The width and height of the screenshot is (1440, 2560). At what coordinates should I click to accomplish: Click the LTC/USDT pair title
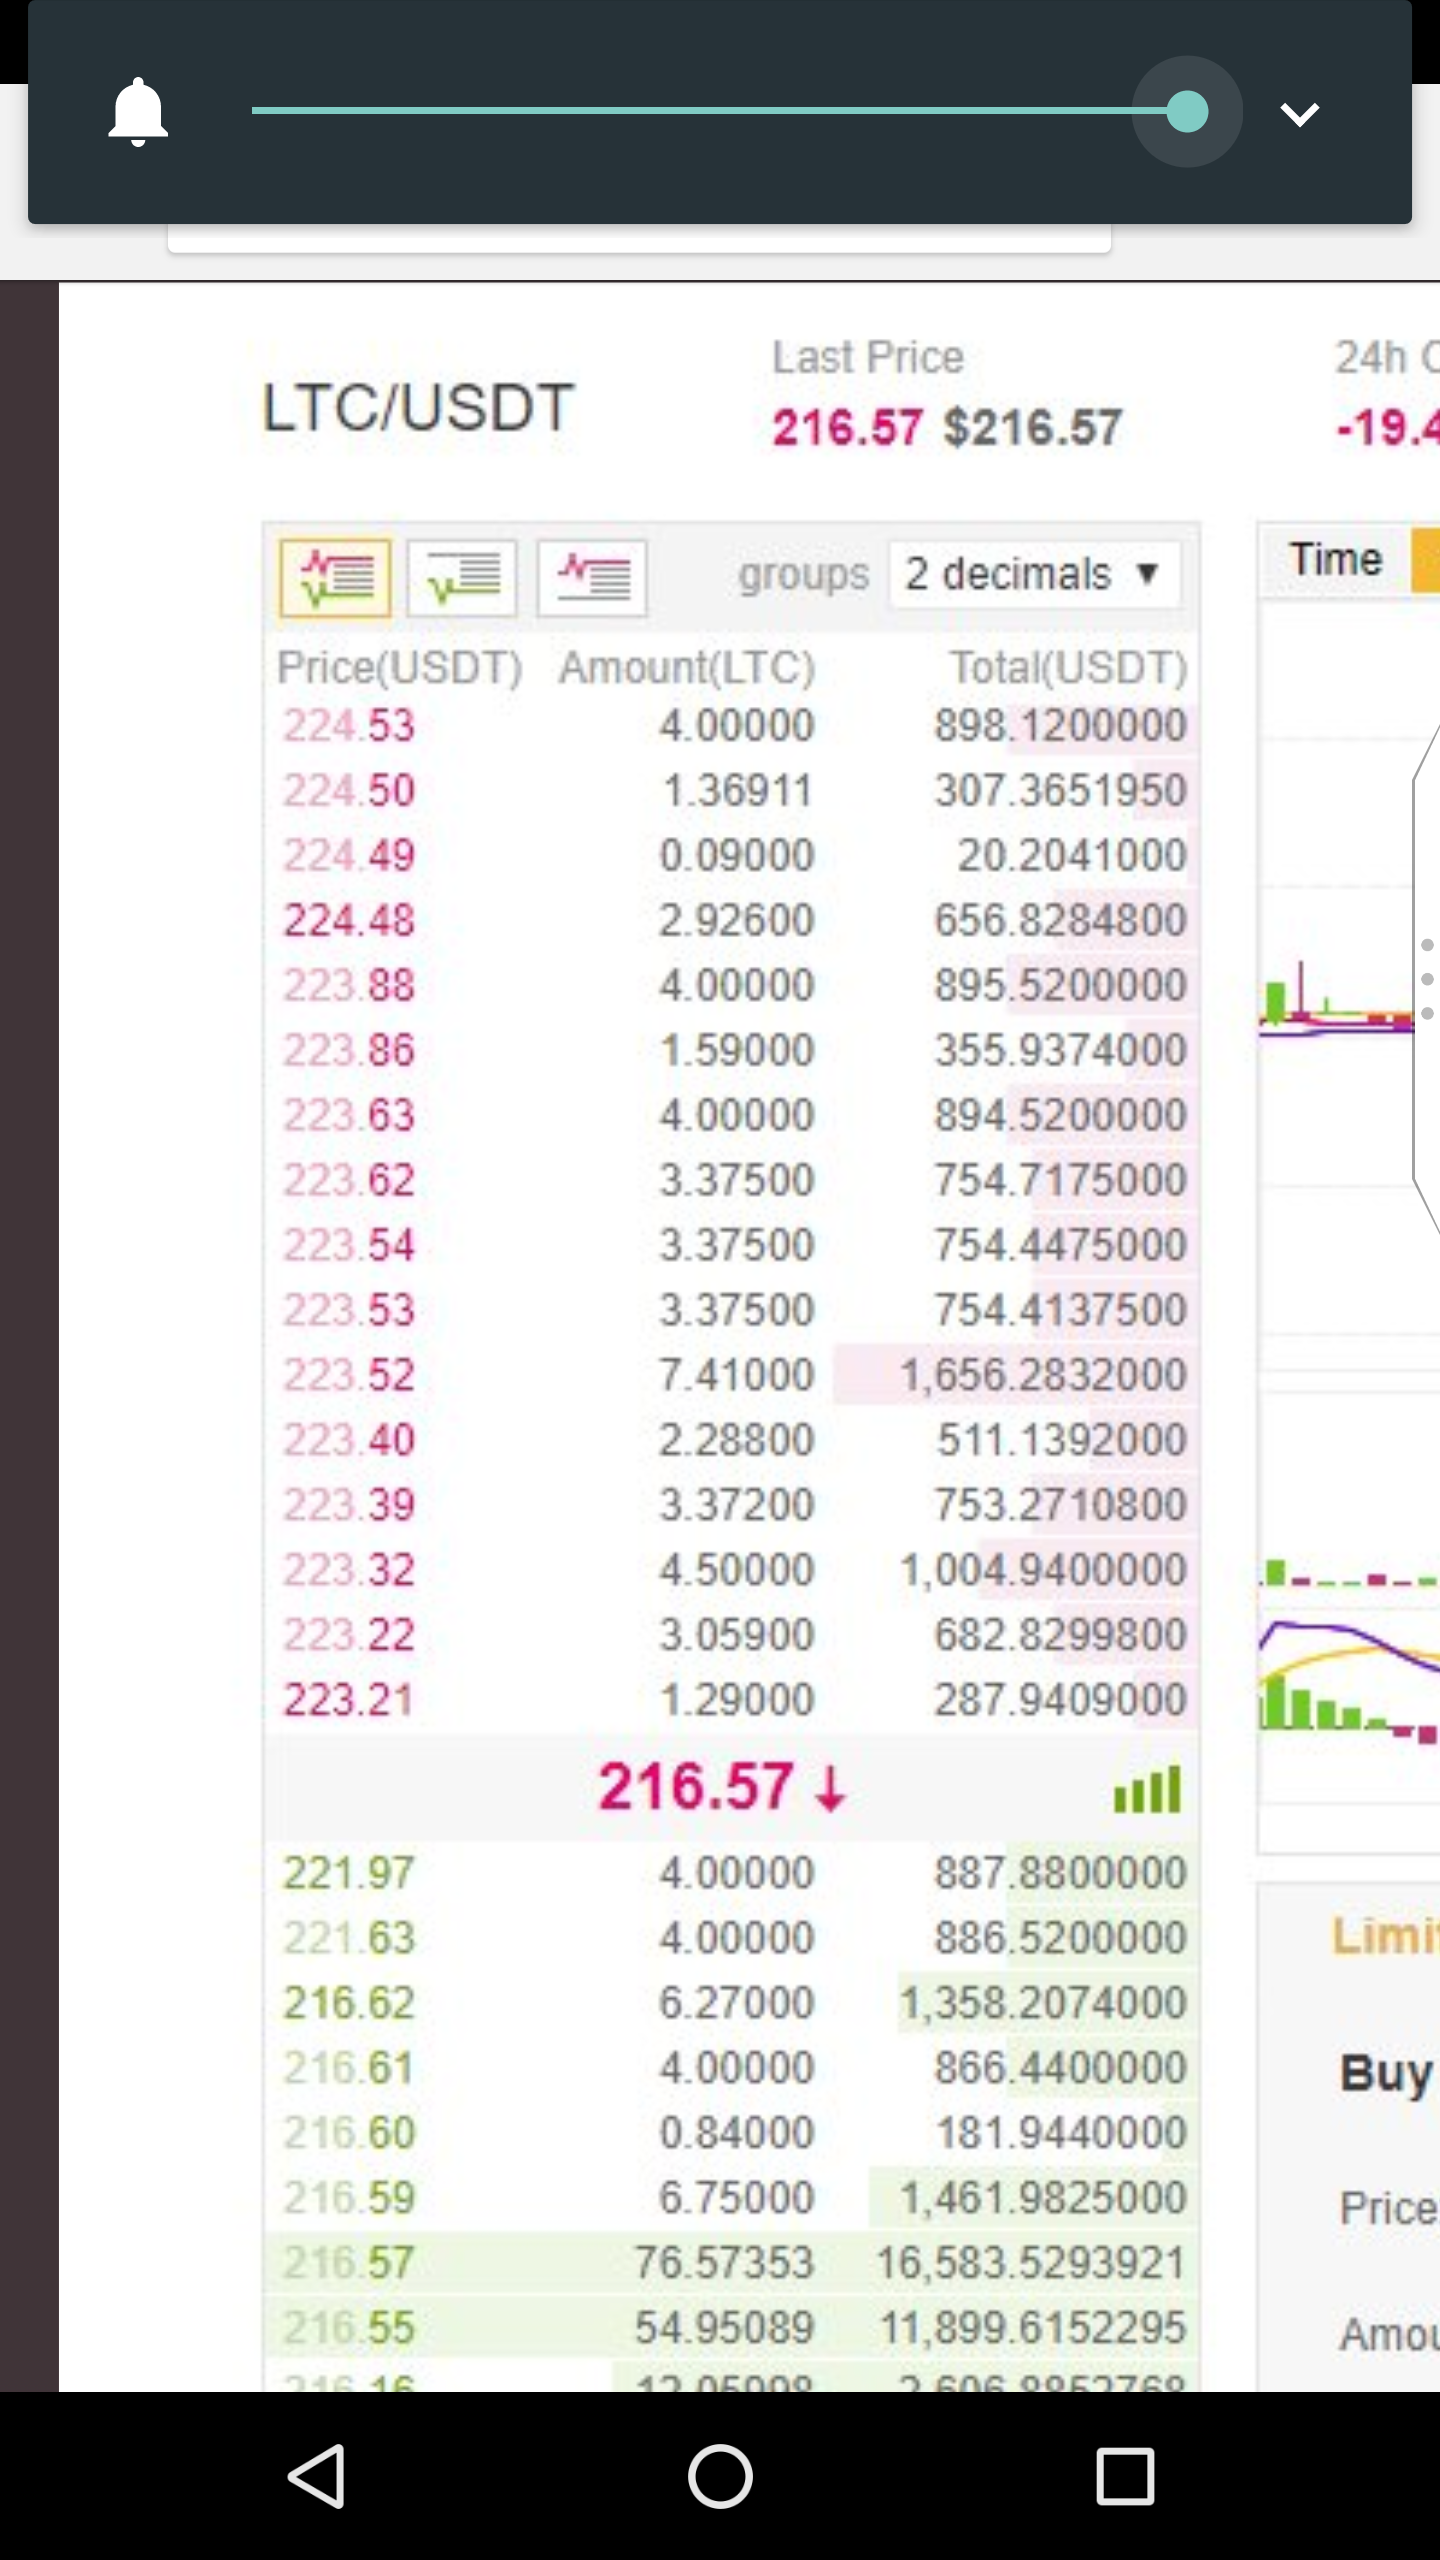(x=418, y=408)
